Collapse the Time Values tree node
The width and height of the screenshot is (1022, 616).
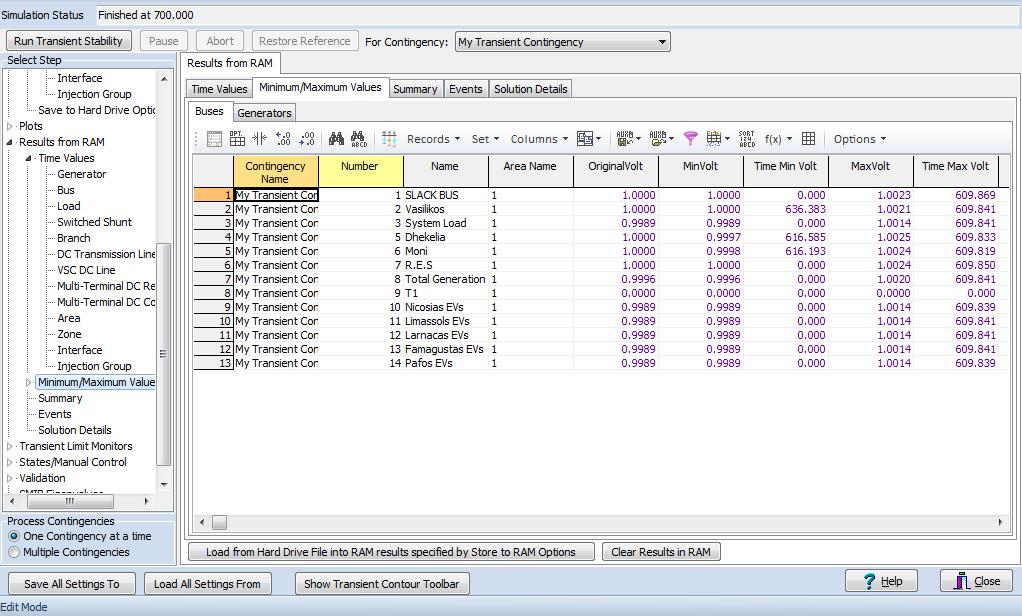[29, 158]
